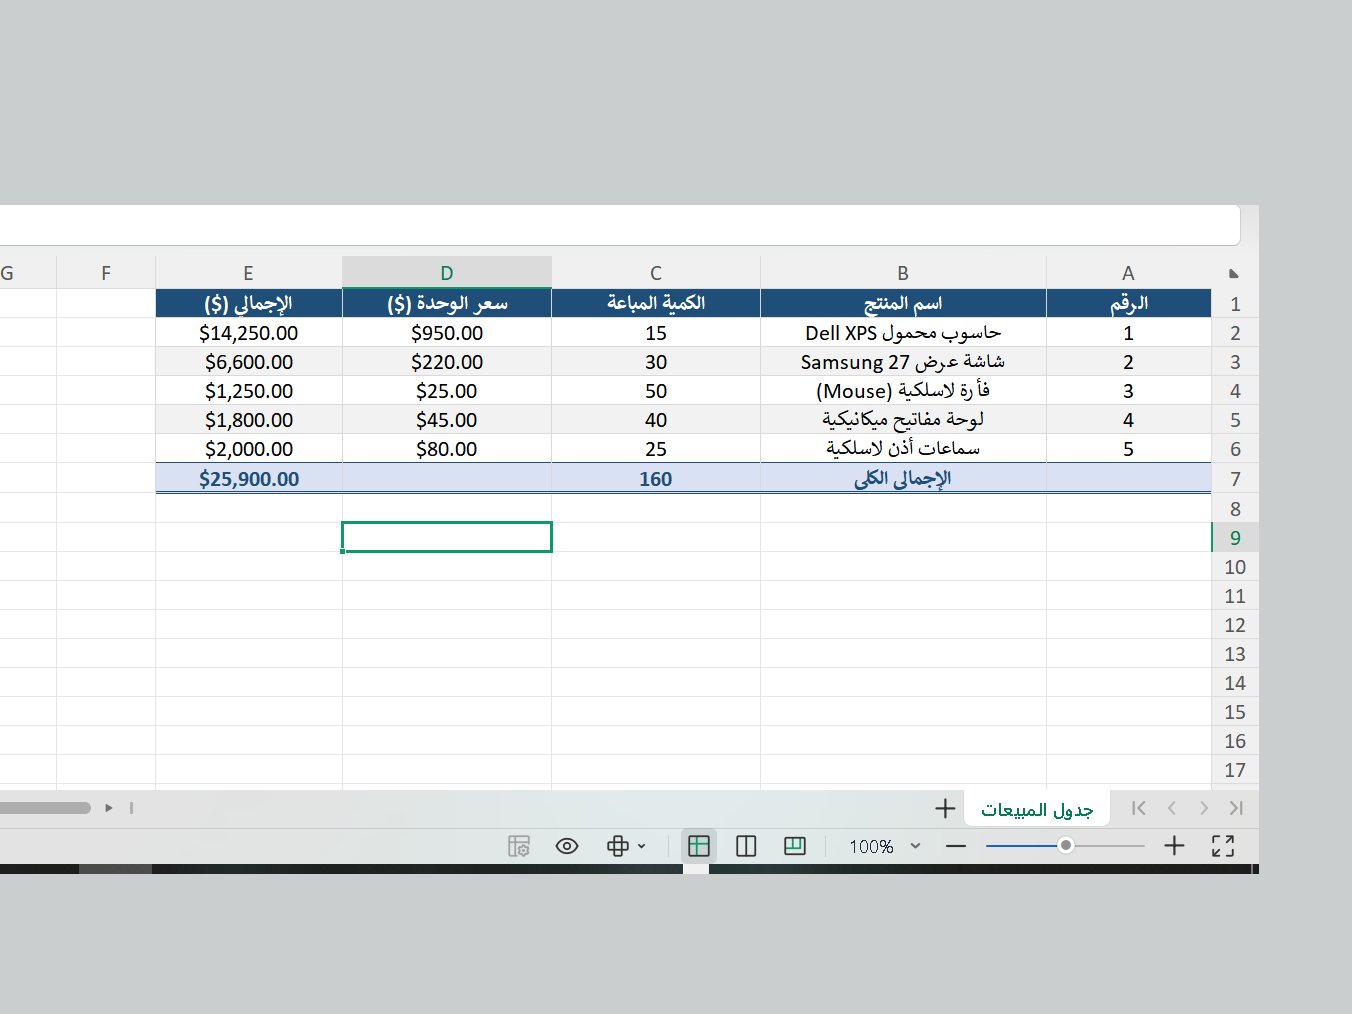Select the header cell الكمية المباعة
This screenshot has height=1014, width=1352.
tap(656, 303)
